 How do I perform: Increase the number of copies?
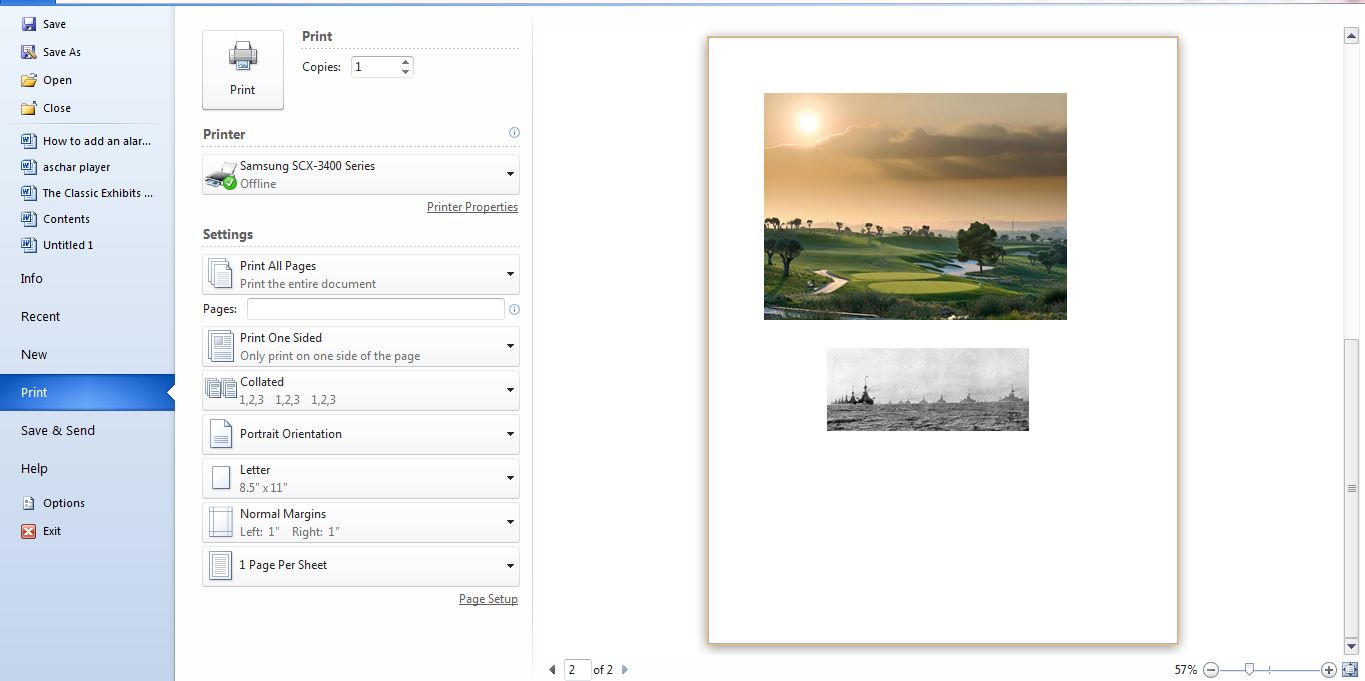pos(405,62)
